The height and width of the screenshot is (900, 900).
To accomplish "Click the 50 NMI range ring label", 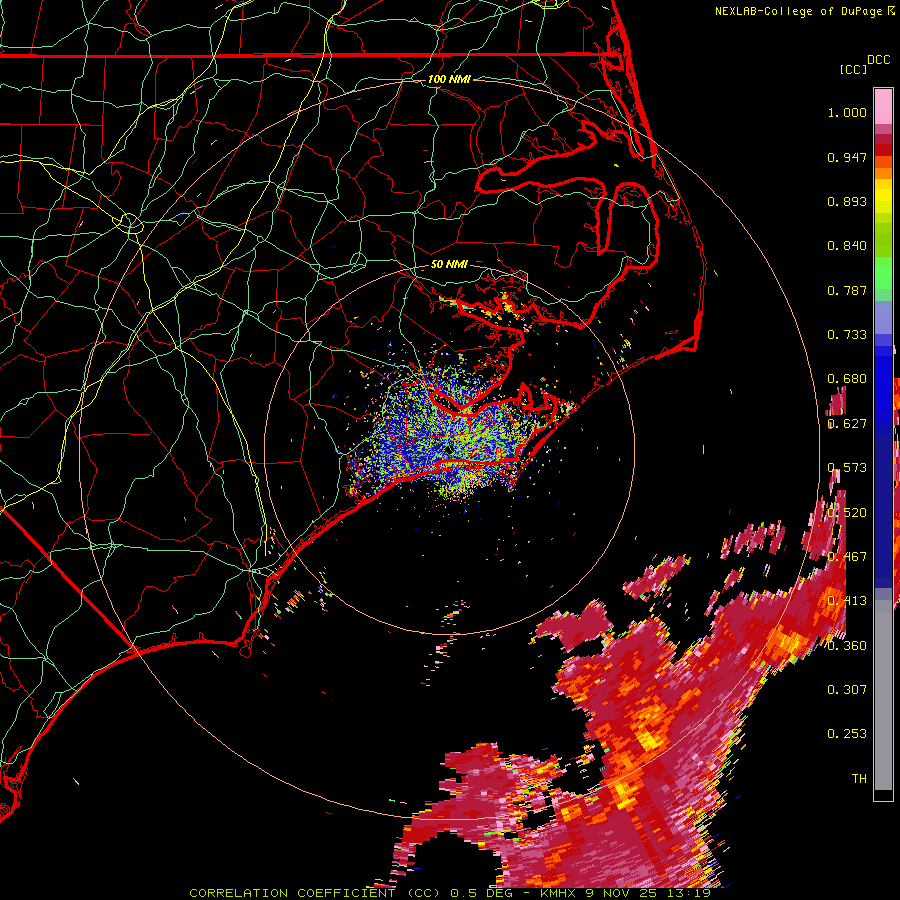I will pyautogui.click(x=449, y=264).
